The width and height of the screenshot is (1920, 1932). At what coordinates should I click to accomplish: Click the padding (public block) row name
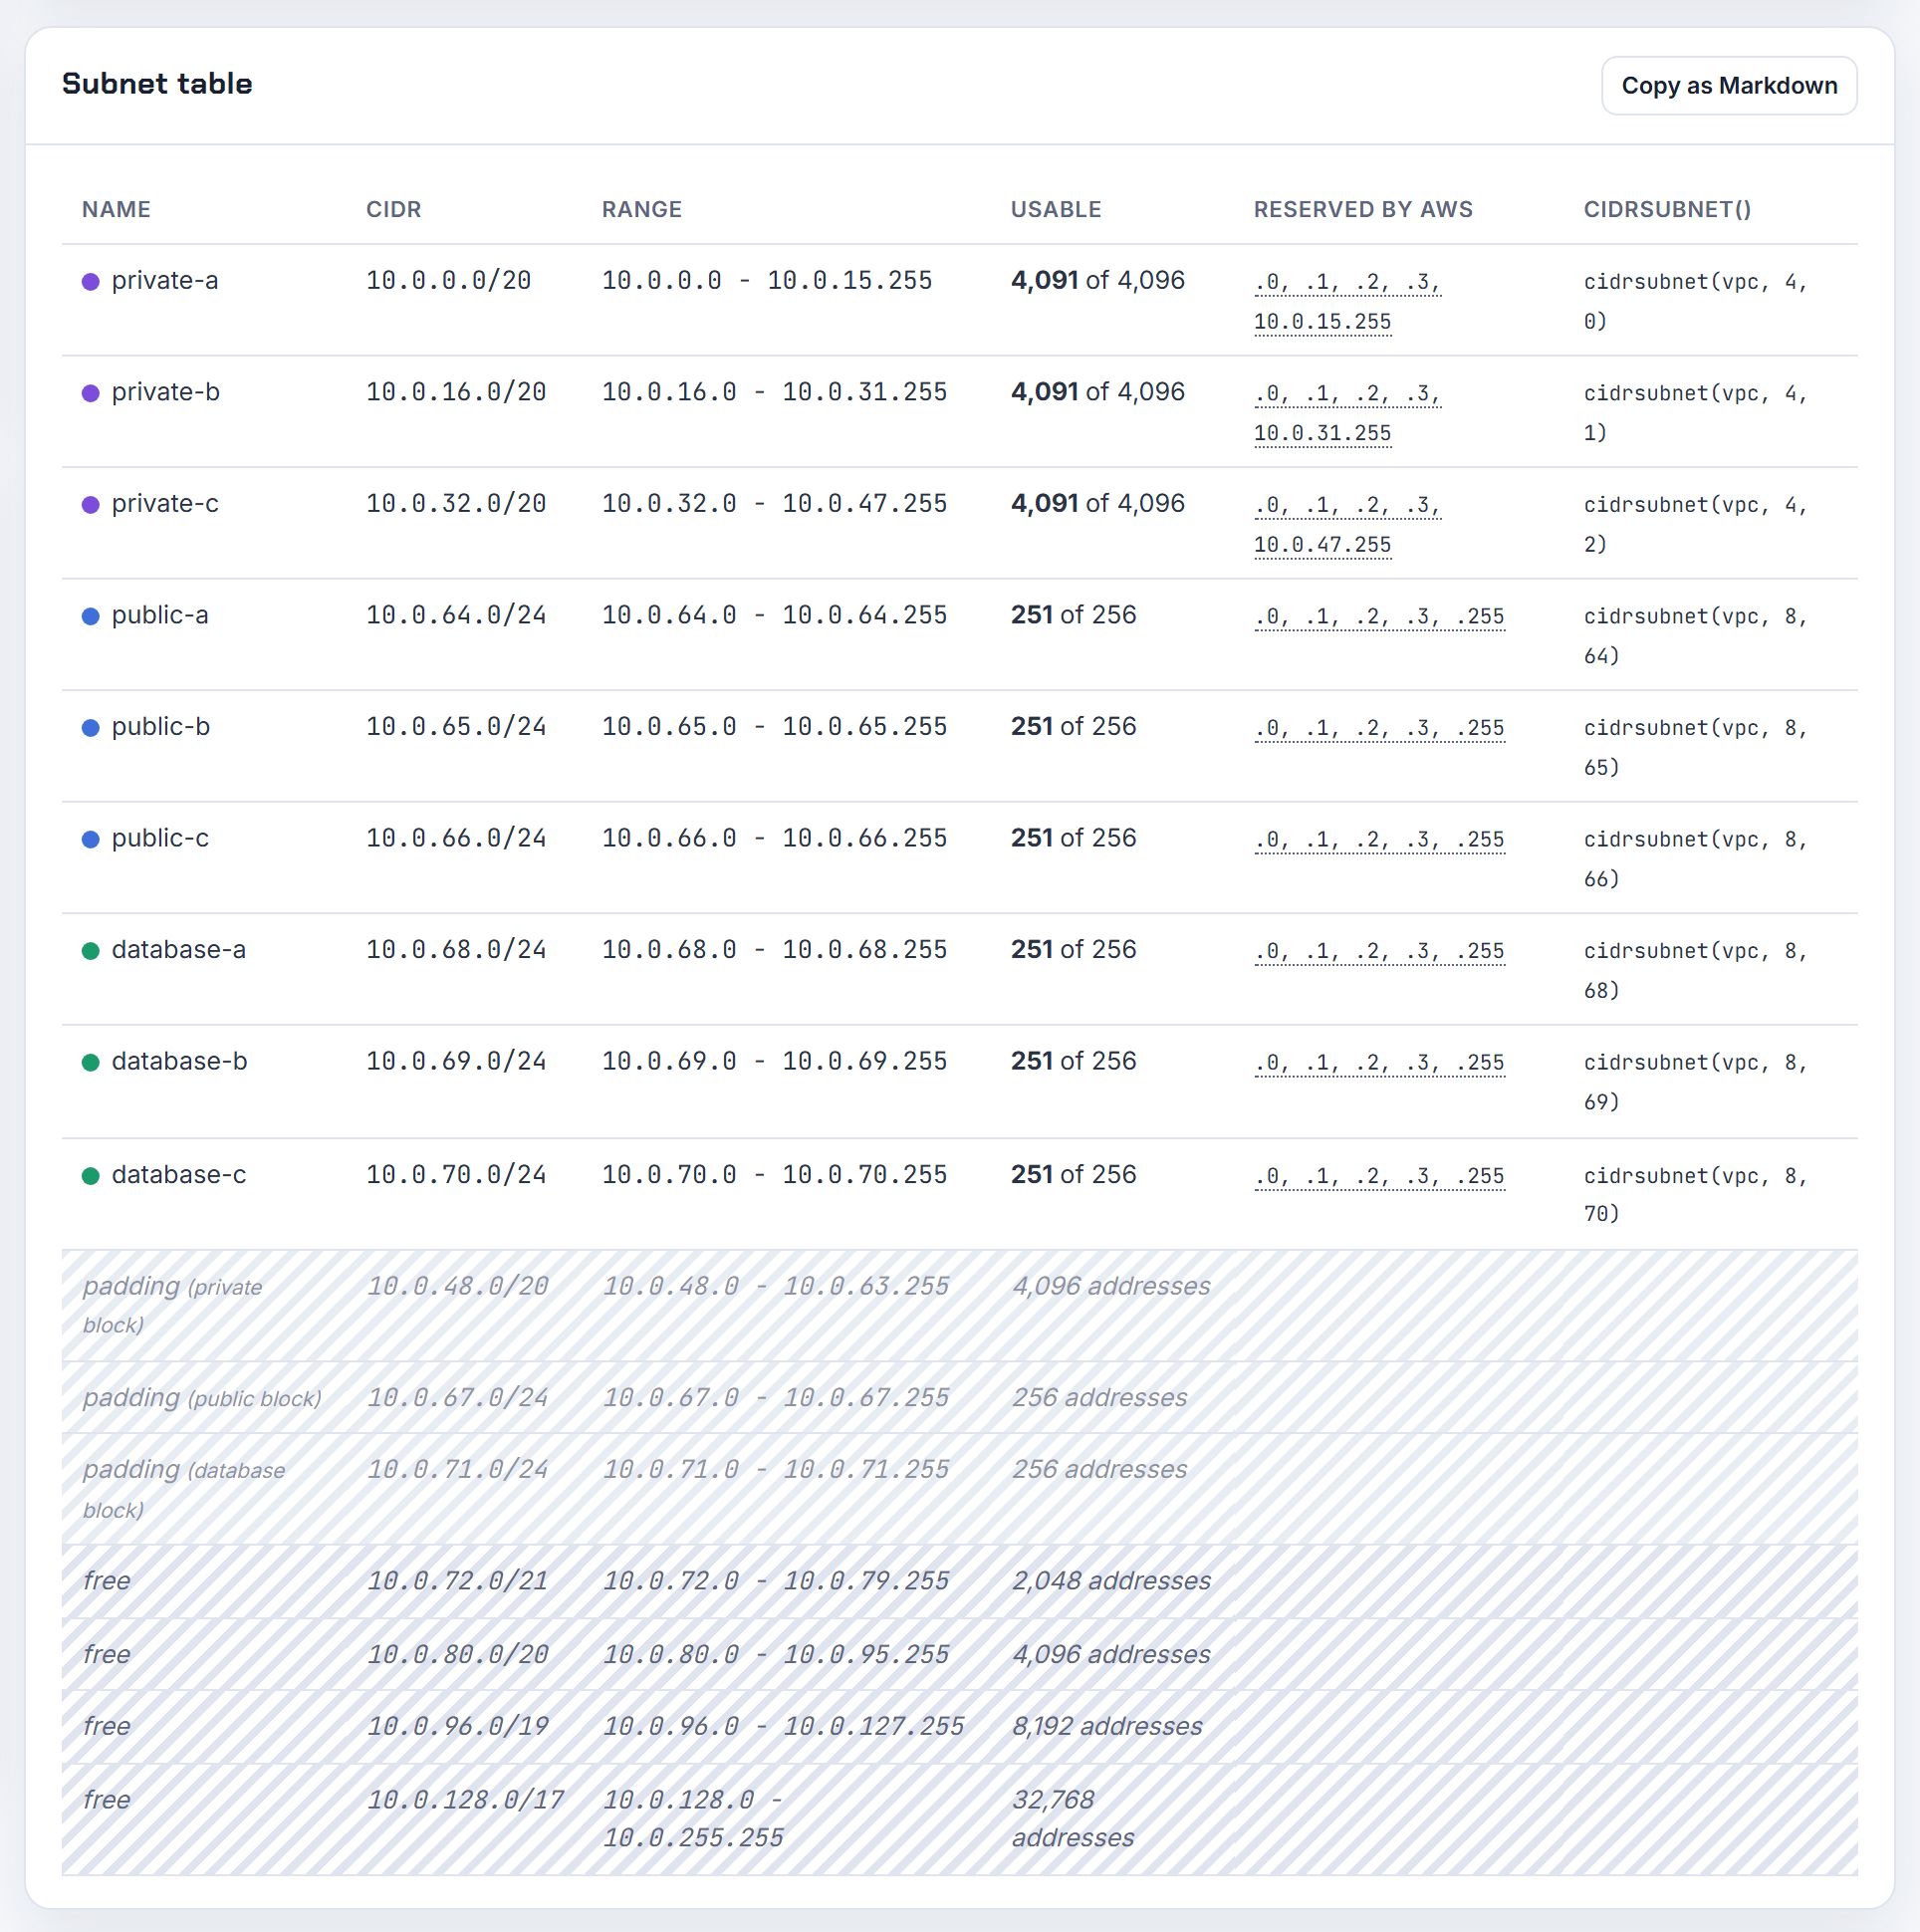pyautogui.click(x=202, y=1398)
